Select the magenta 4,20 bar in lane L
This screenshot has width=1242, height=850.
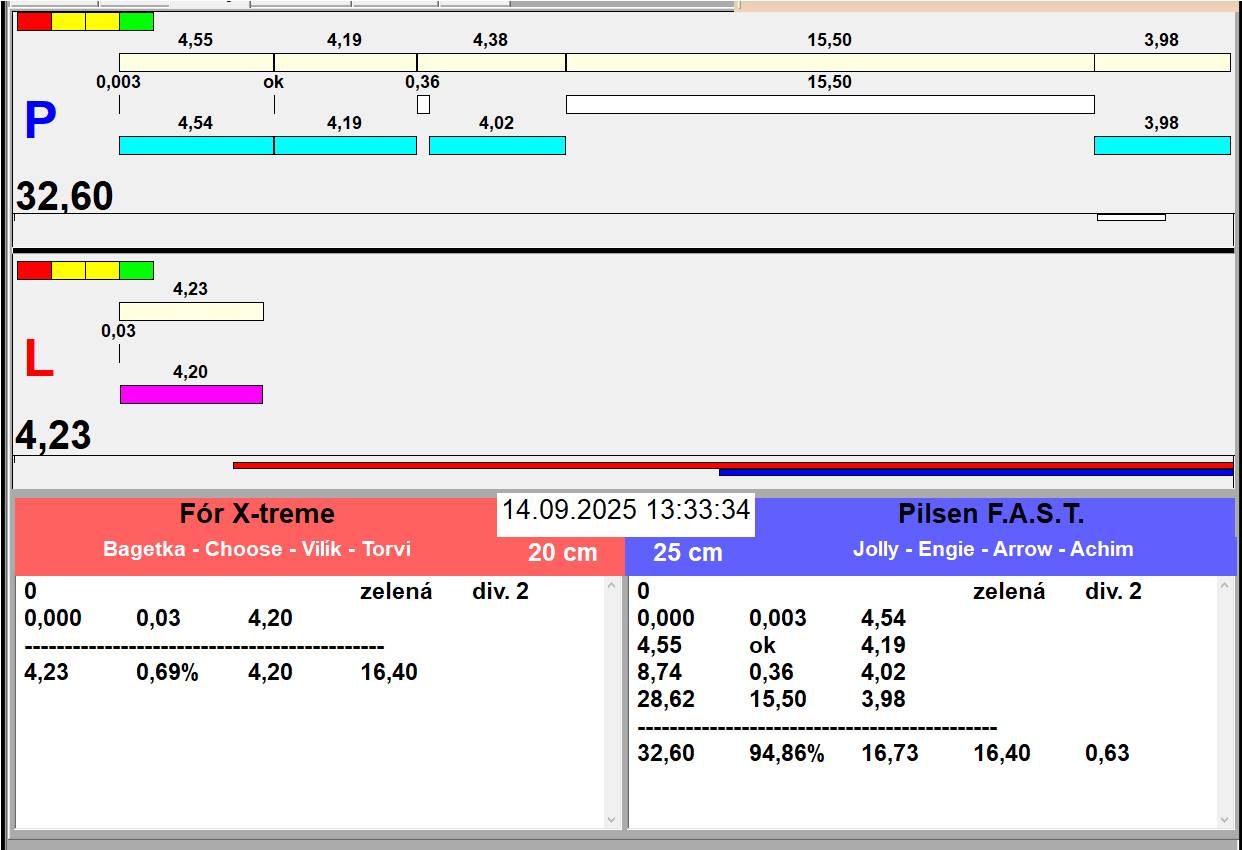[191, 394]
